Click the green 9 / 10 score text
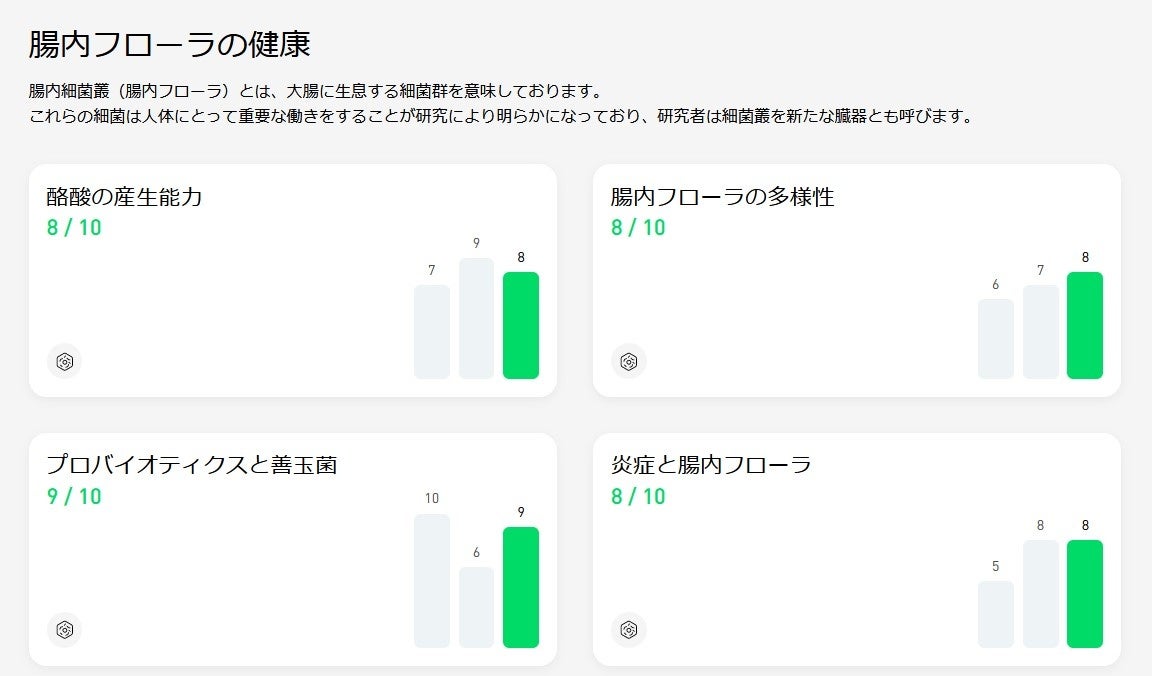Screen dimensions: 1152x676 73,496
